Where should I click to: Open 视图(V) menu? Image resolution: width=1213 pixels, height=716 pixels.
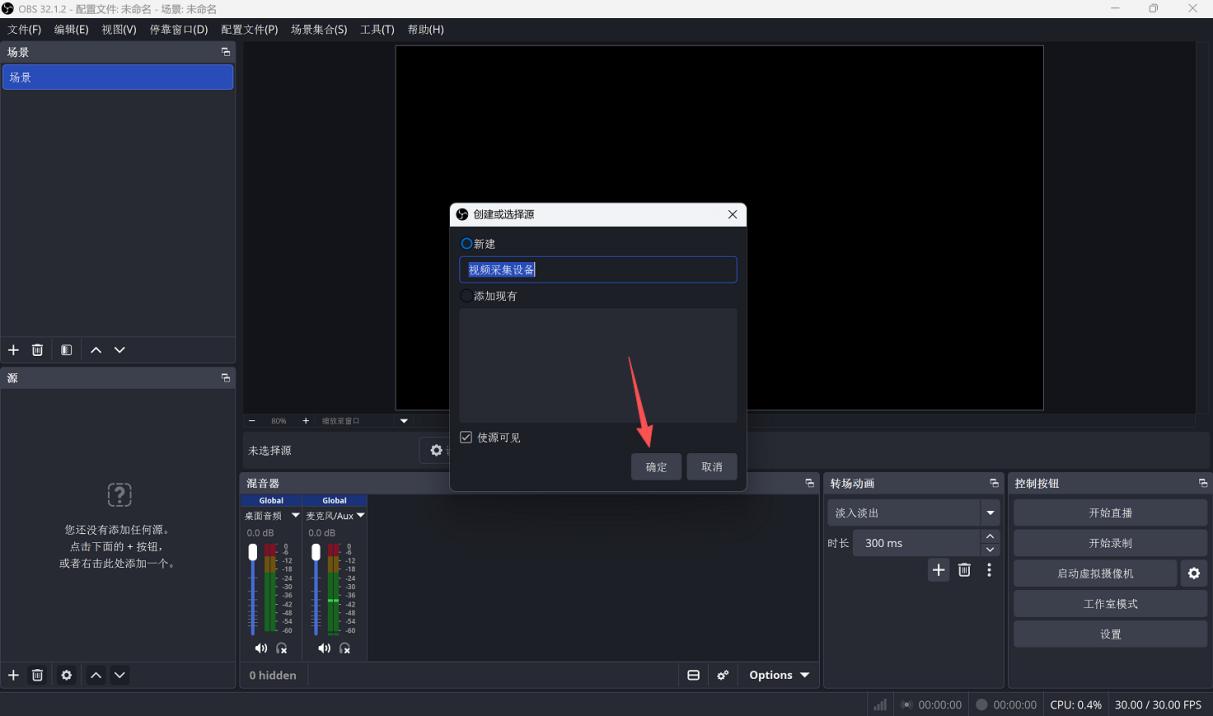tap(118, 30)
